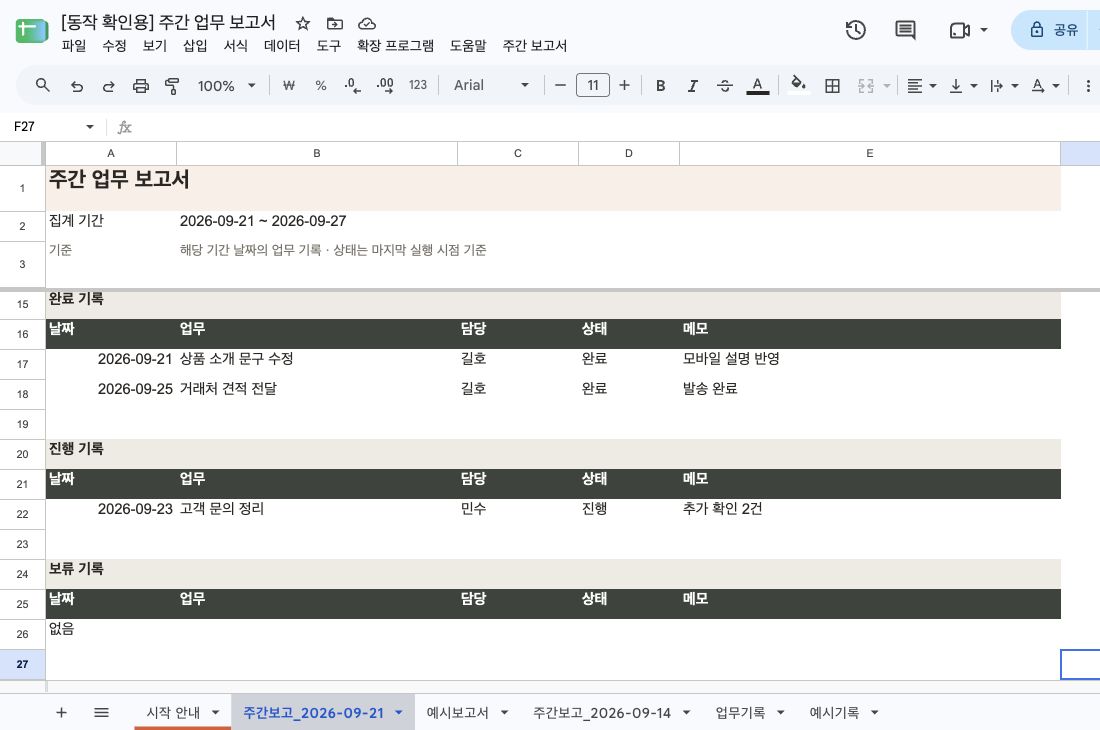
Task: Open more number formats 123
Action: [x=417, y=85]
